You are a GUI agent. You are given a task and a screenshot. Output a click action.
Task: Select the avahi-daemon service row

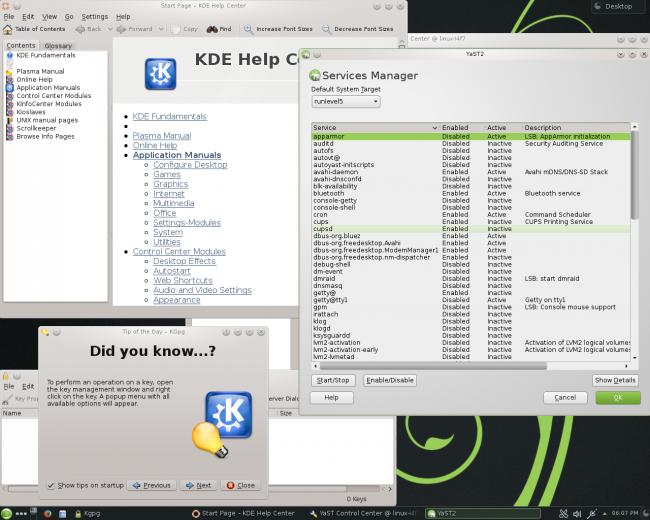click(x=471, y=172)
